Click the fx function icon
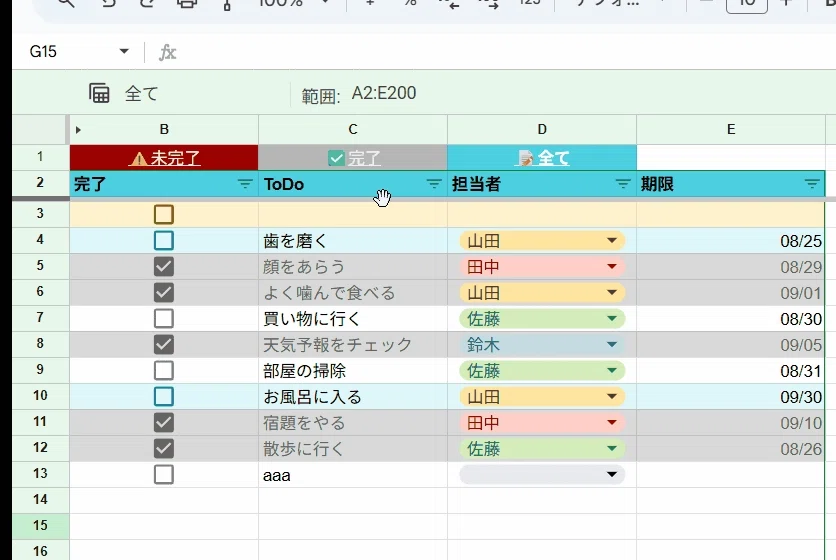836x560 pixels. pyautogui.click(x=167, y=52)
